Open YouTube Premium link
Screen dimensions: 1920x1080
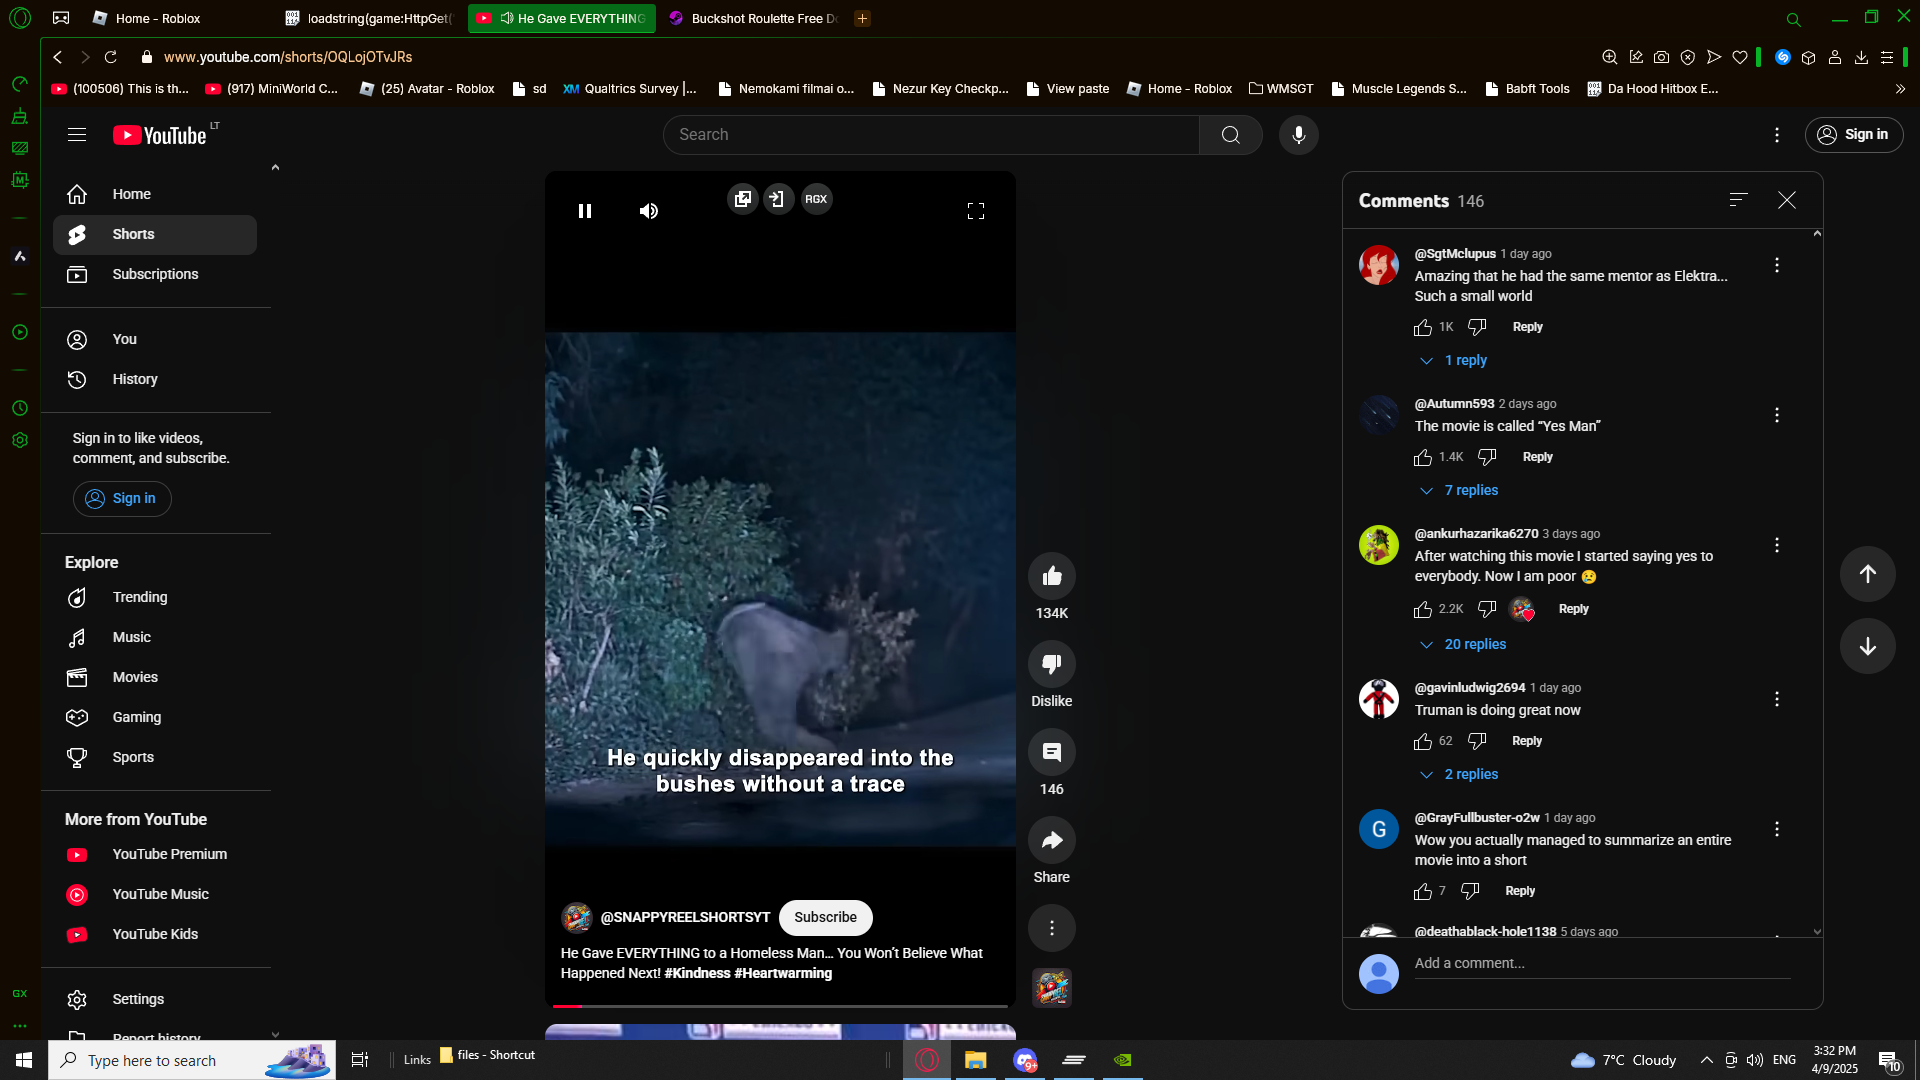[x=155, y=854]
